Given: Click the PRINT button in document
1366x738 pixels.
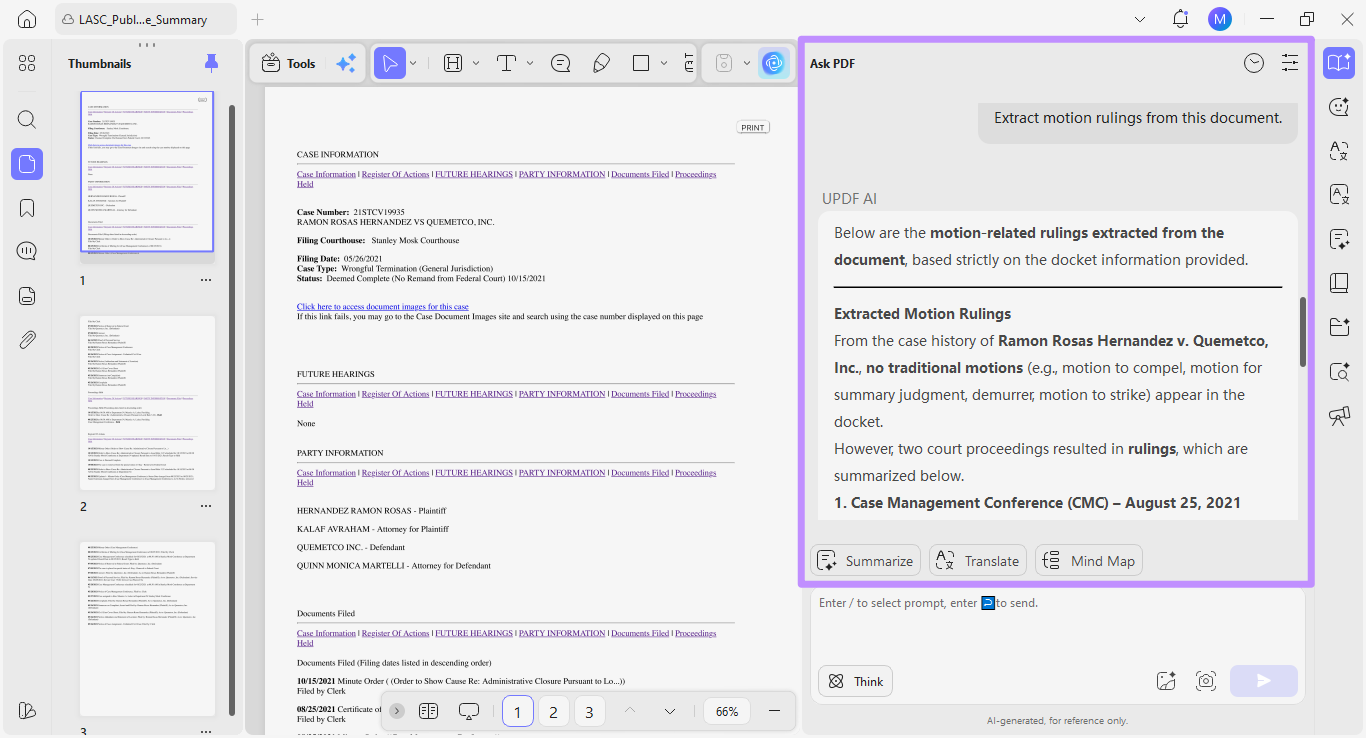Looking at the screenshot, I should coord(753,127).
